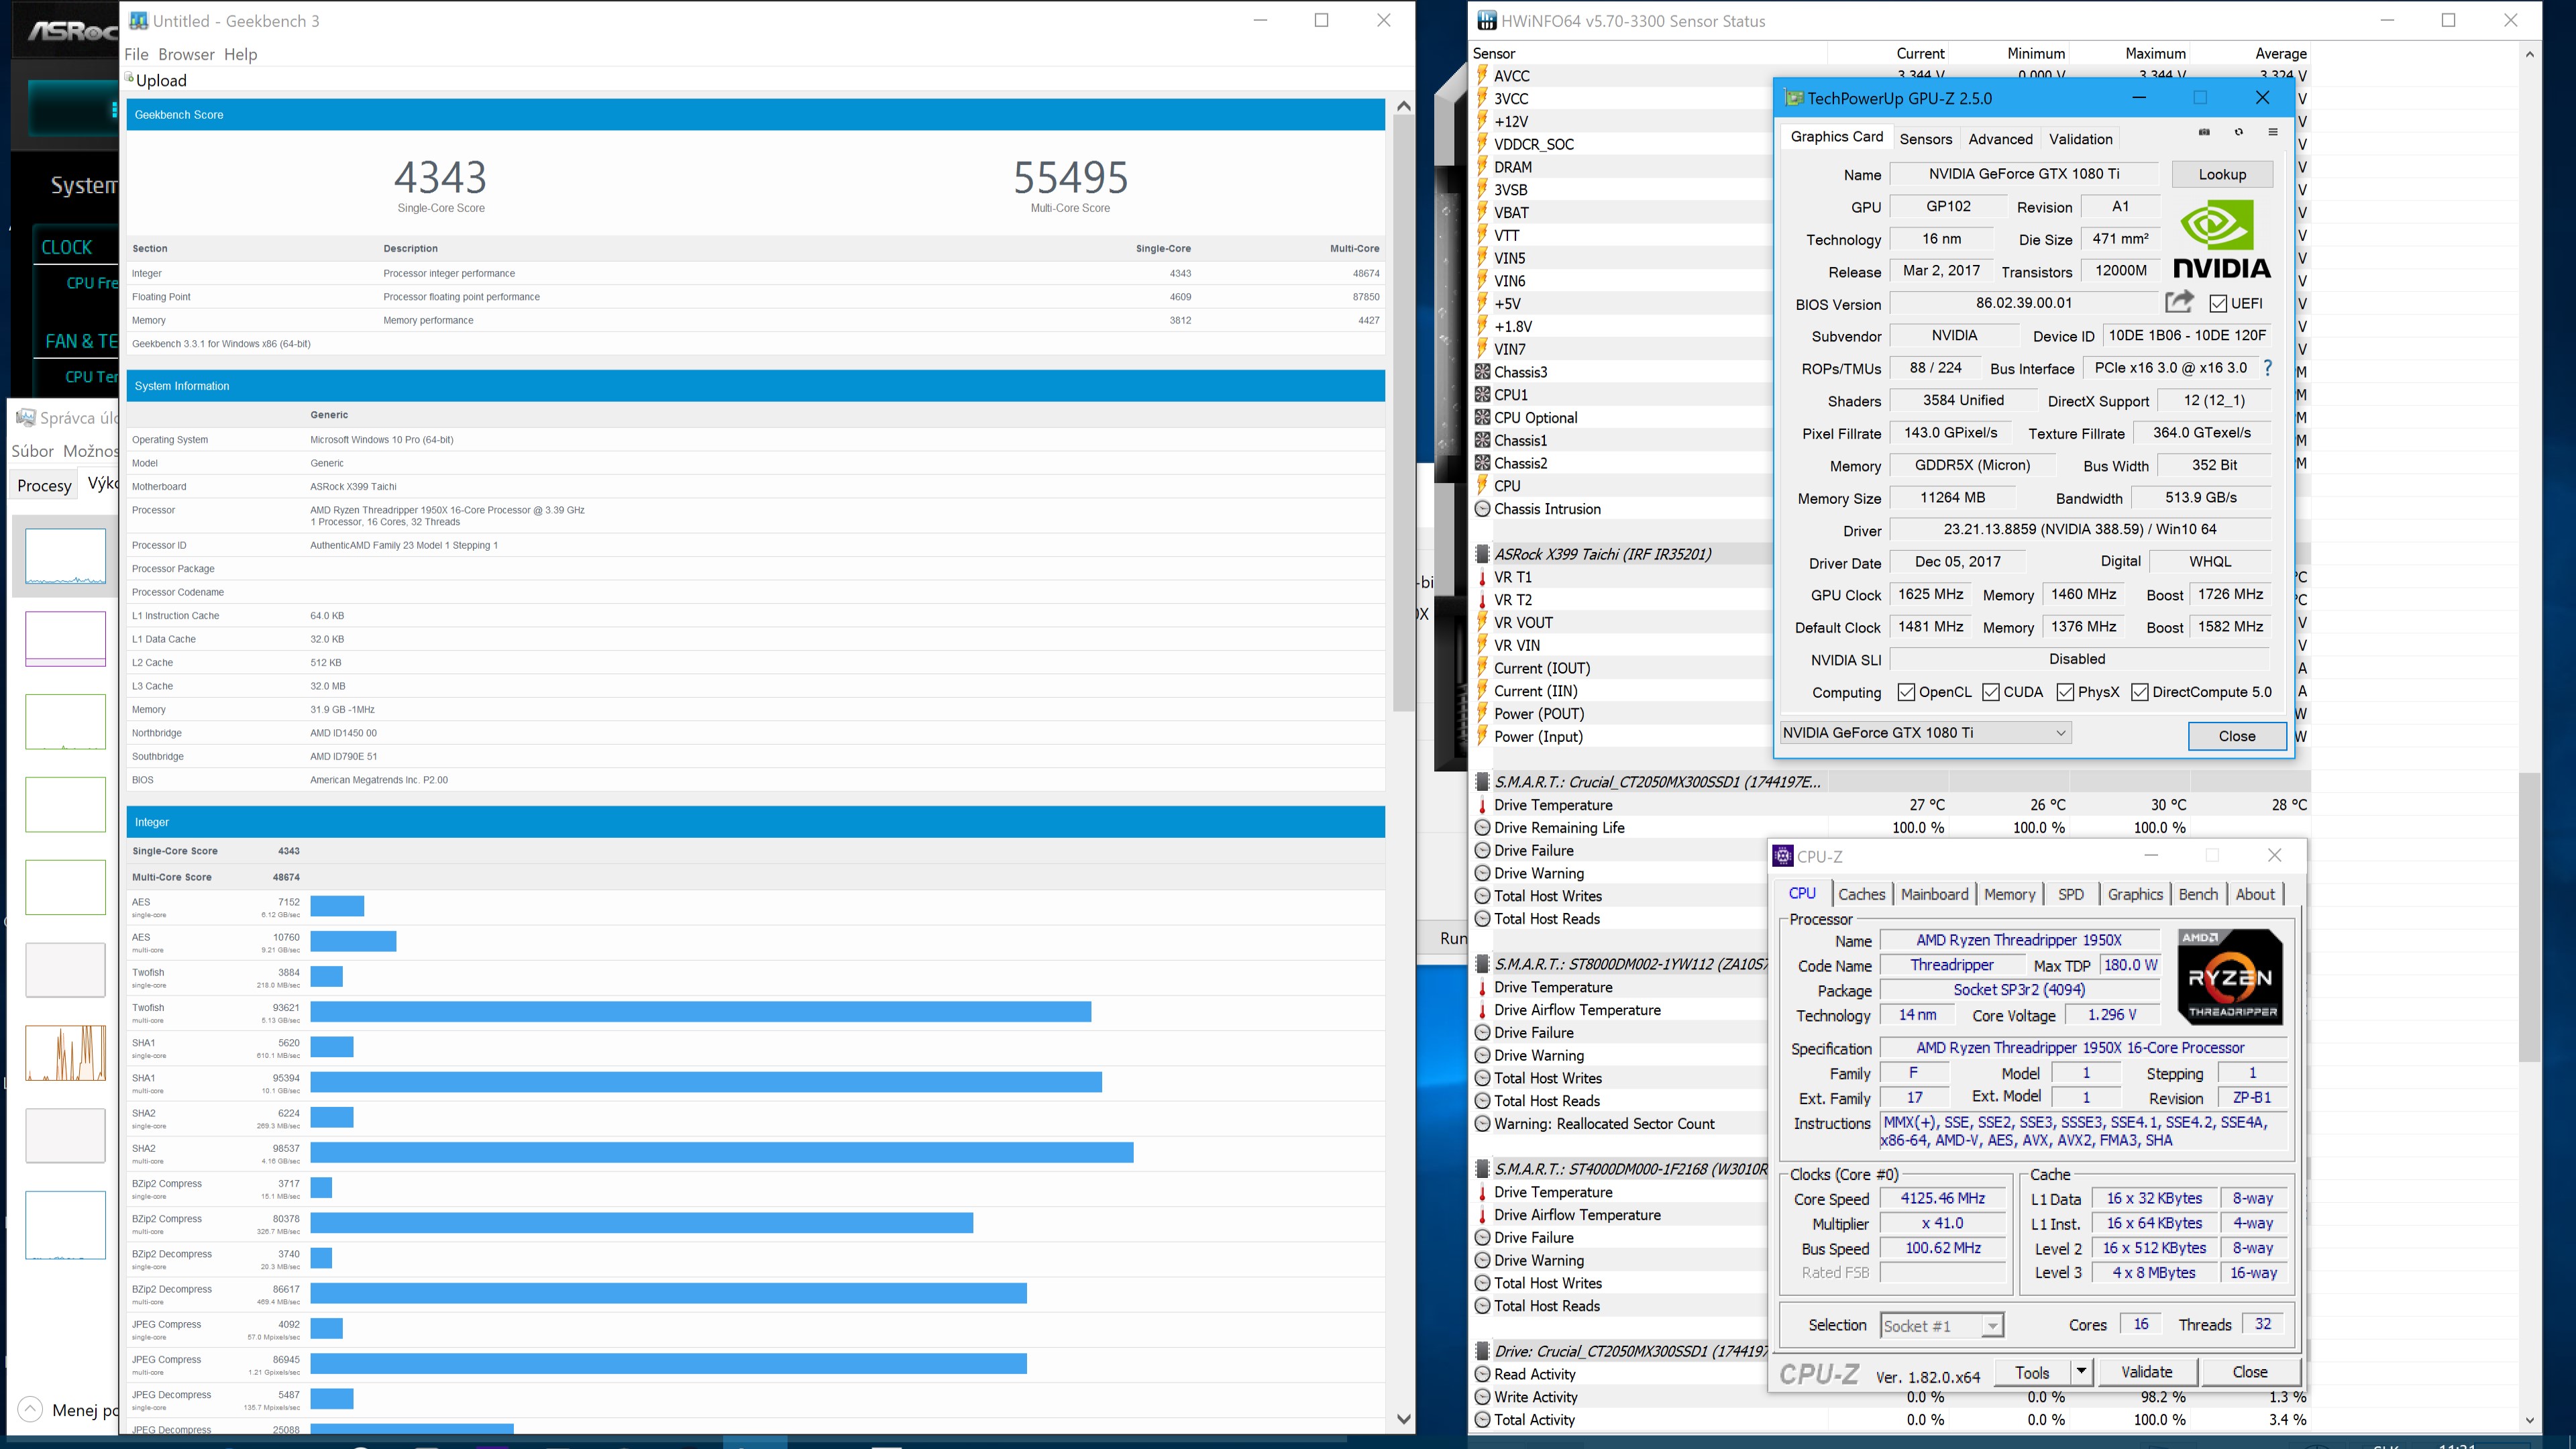The width and height of the screenshot is (2576, 1449).
Task: Open the Help menu in Geekbench
Action: [240, 54]
